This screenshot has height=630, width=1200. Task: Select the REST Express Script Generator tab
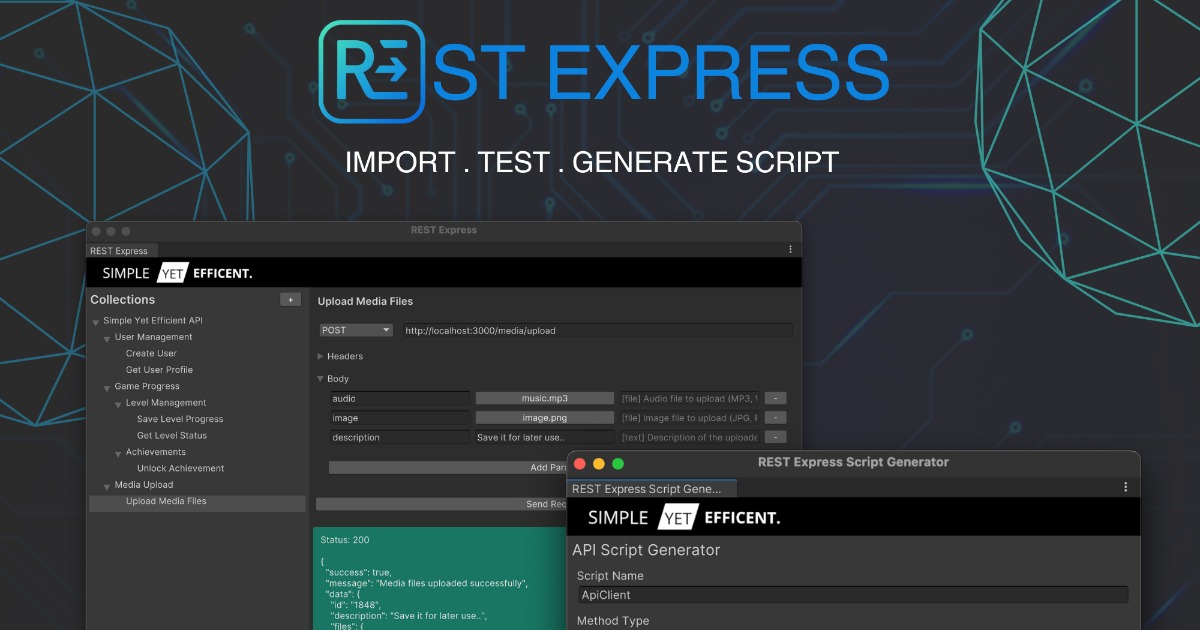coord(651,488)
